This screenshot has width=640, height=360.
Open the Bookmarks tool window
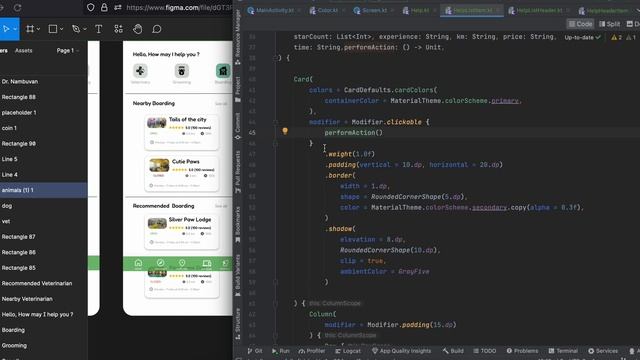pos(238,224)
